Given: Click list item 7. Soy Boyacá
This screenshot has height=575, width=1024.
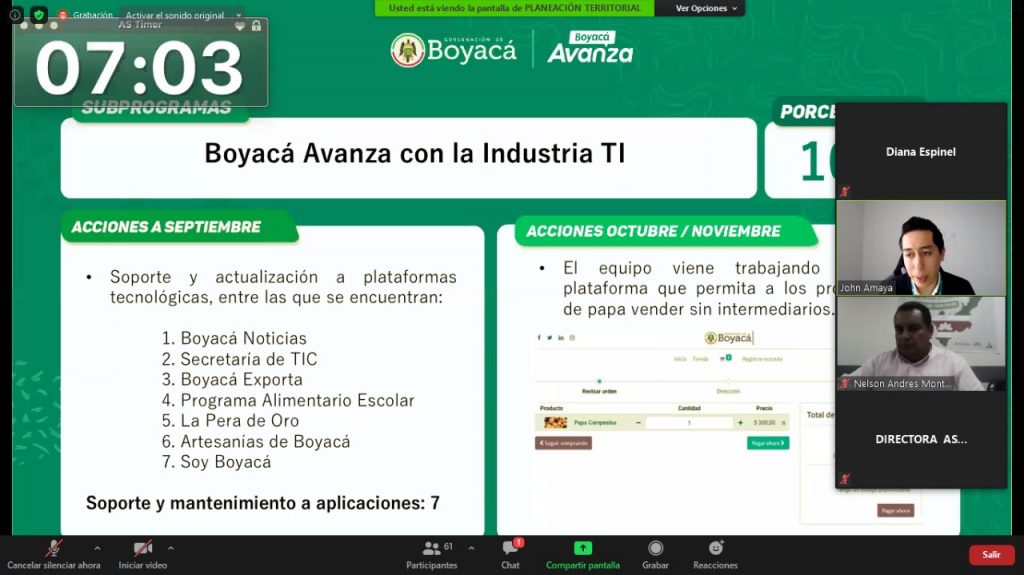Looking at the screenshot, I should (216, 462).
